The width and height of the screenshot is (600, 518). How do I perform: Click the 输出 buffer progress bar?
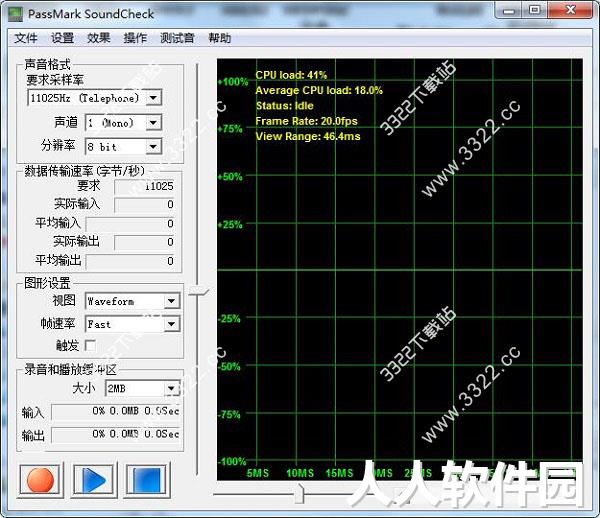pos(116,435)
